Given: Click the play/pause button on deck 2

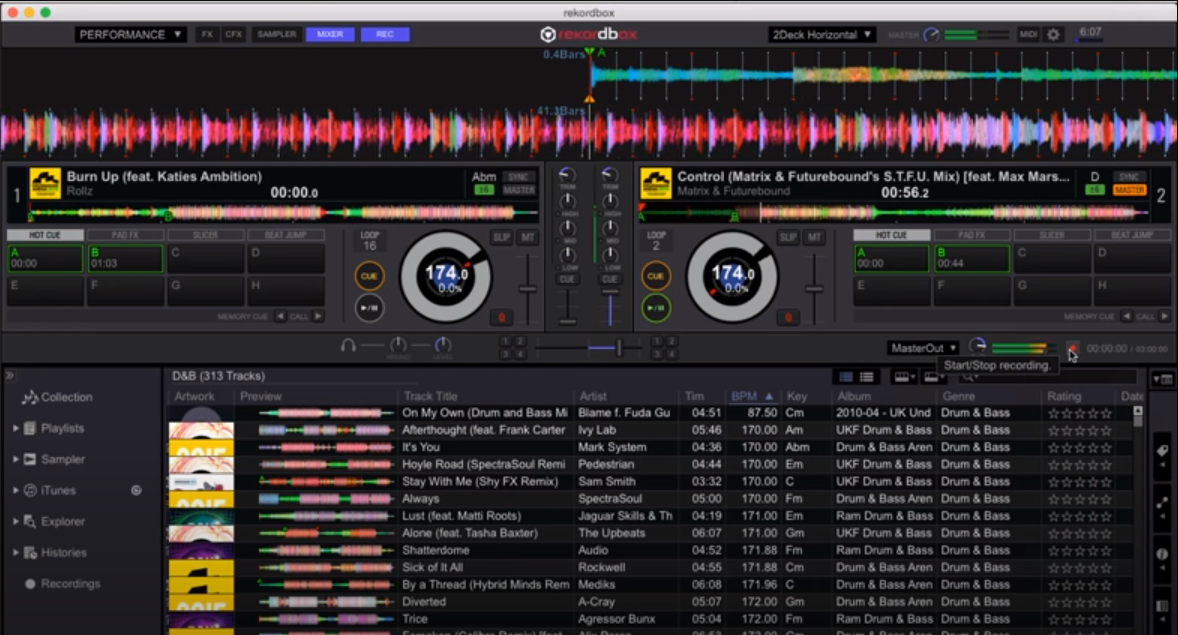Looking at the screenshot, I should (656, 305).
